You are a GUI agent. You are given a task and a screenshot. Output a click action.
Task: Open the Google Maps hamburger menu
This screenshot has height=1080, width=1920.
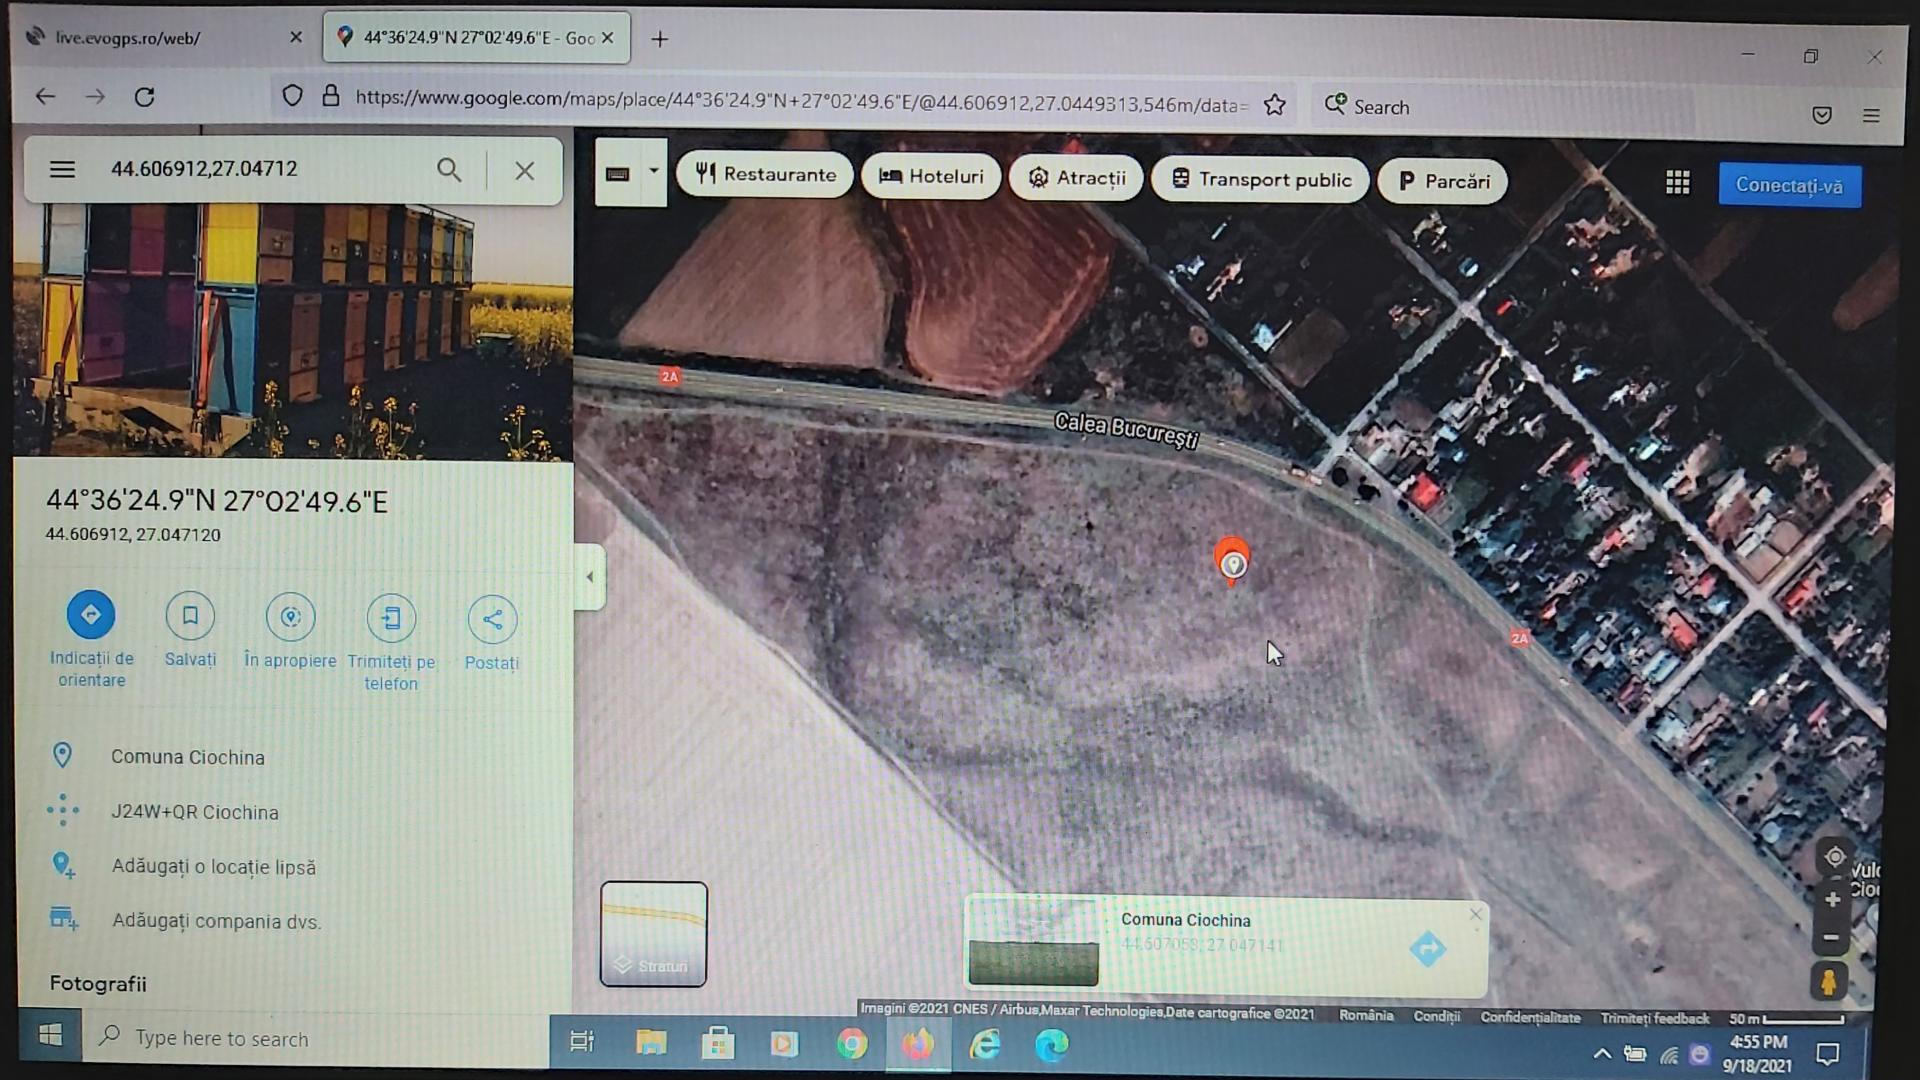pos(62,169)
